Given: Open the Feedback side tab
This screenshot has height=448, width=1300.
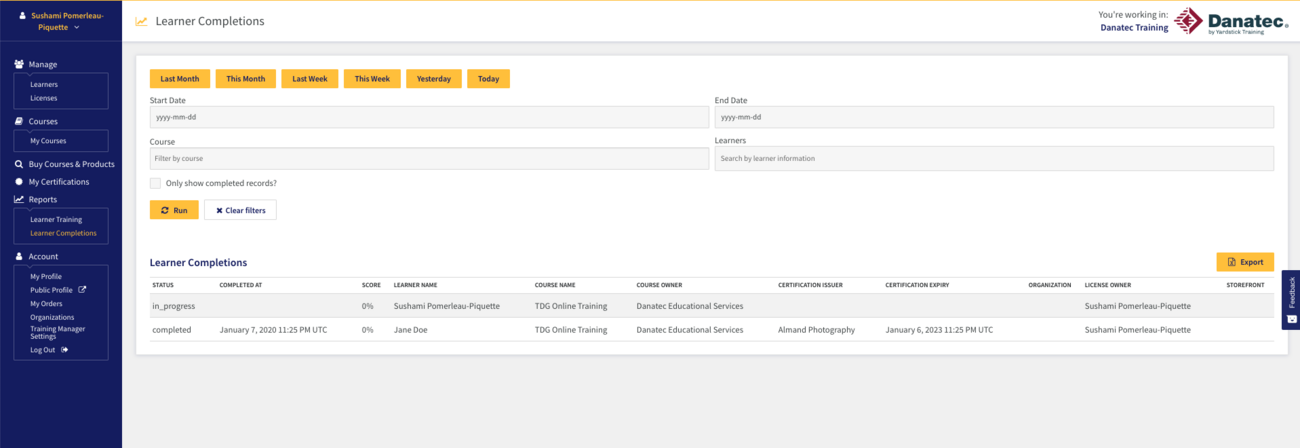Looking at the screenshot, I should 1291,299.
